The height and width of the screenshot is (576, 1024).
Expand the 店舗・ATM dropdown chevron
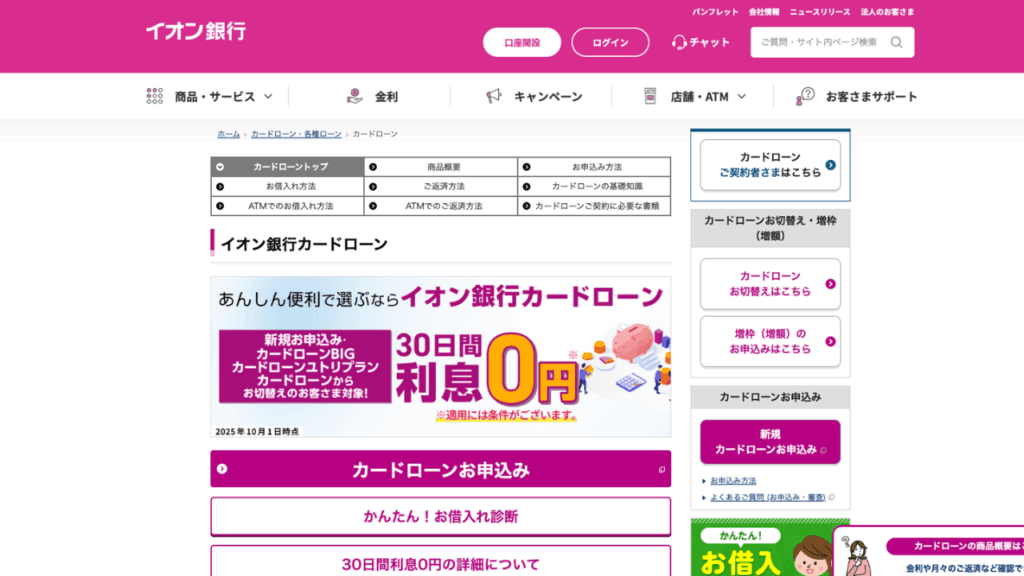pos(740,96)
